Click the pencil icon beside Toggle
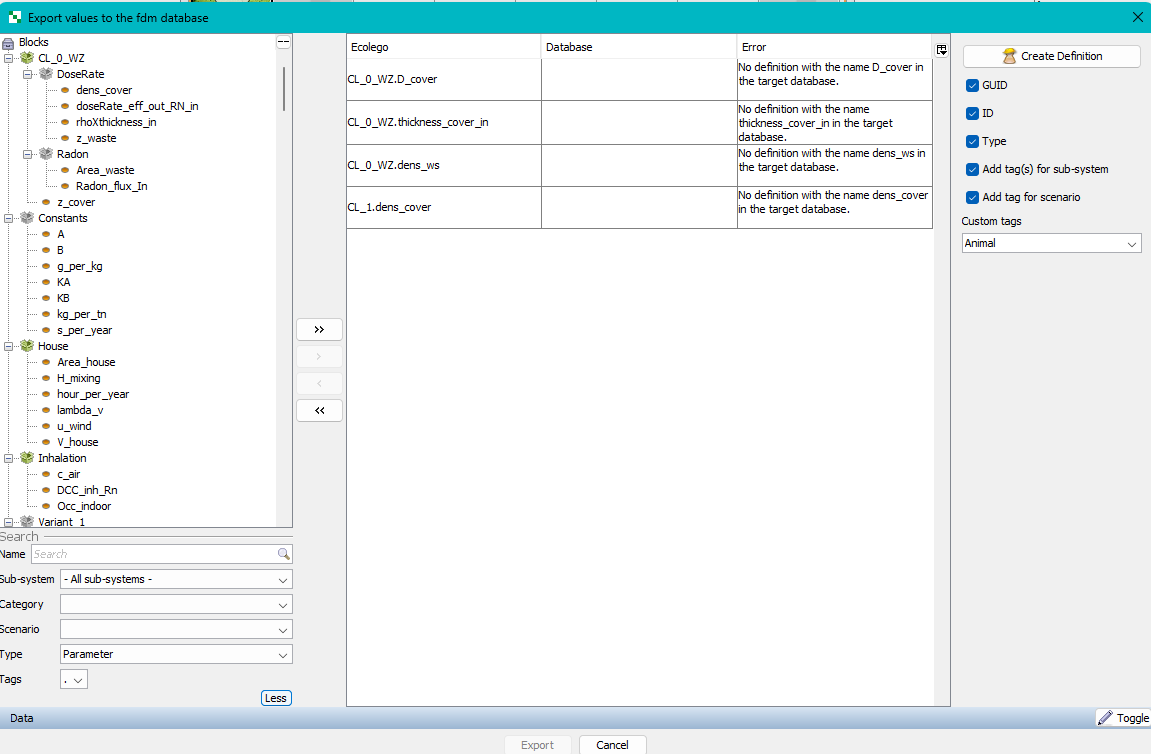The image size is (1151, 754). [x=1105, y=718]
